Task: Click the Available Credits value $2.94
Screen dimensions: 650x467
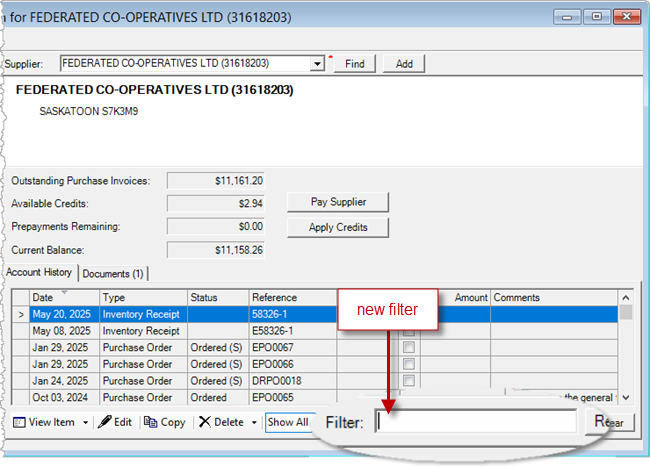Action: 216,203
